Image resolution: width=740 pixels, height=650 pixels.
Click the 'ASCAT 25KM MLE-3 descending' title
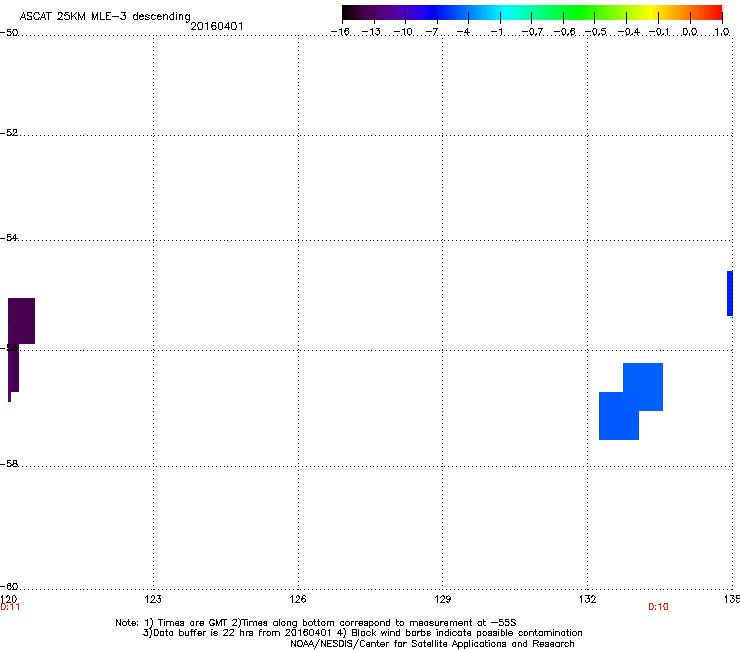point(105,16)
